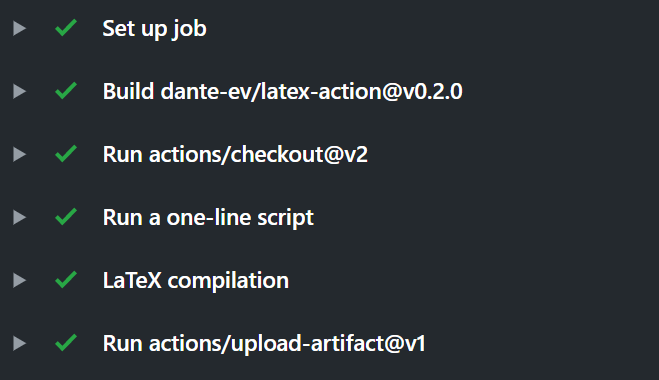Click success check icon for one-line script step

click(66, 217)
